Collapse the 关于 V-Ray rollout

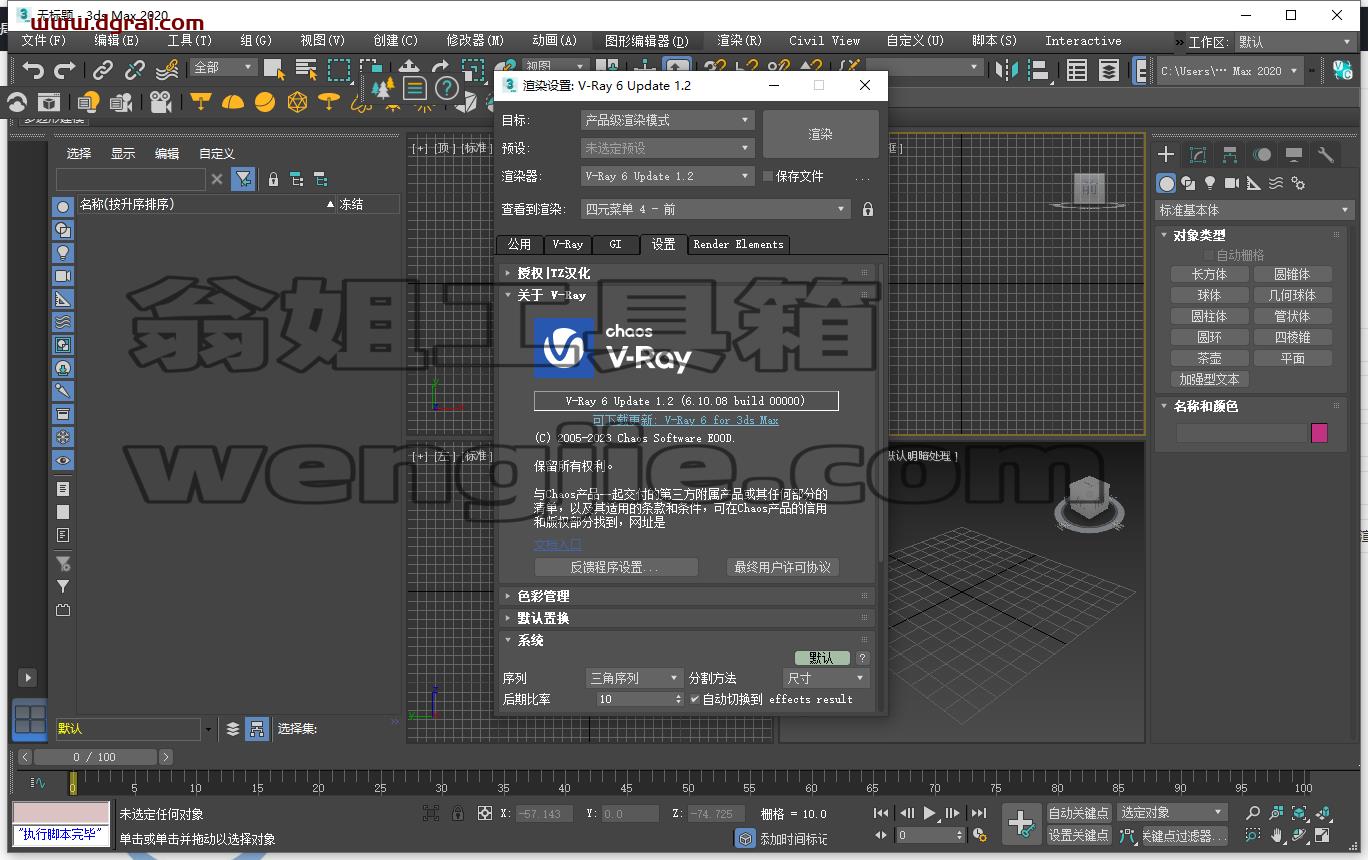[686, 295]
